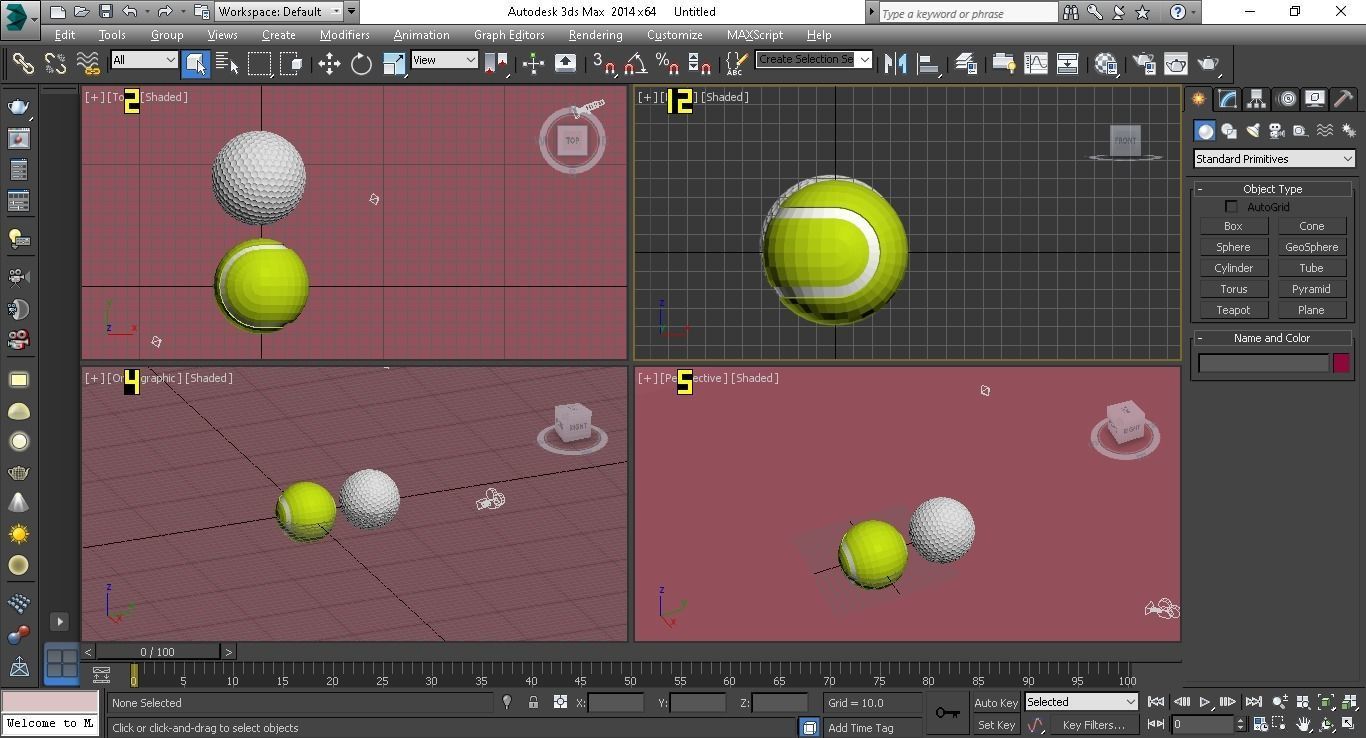Click the GeoSphere primitive button
This screenshot has height=738, width=1366.
(x=1311, y=247)
